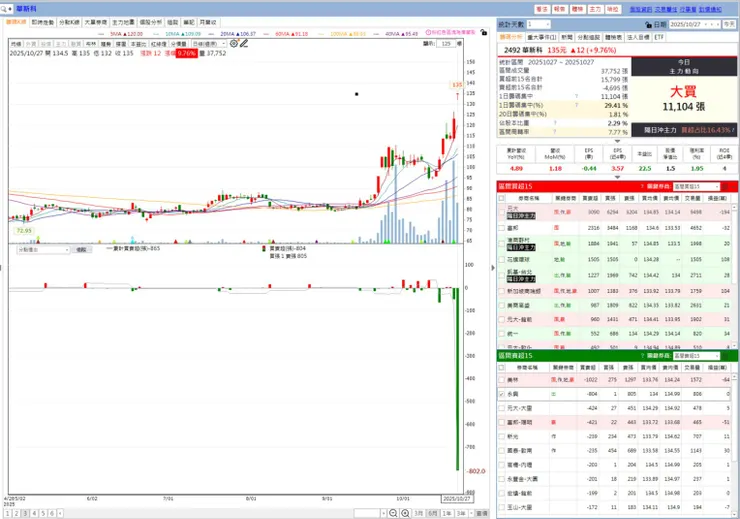Tick the checkbox for 新加坡商瑞銀 row

[502, 291]
